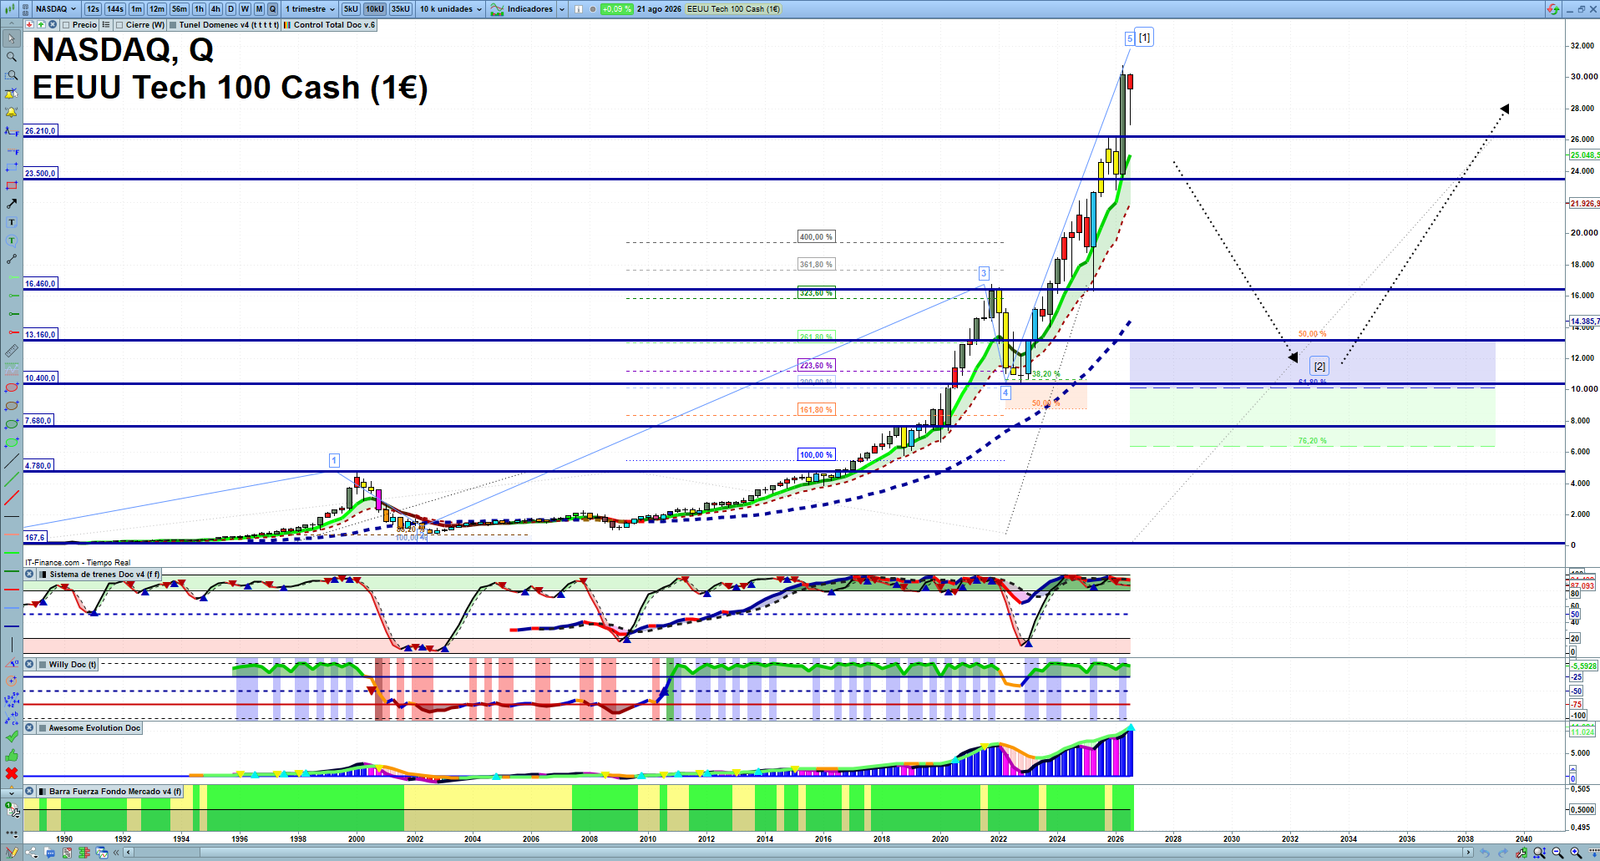Pick the red ellipse drawing tool
Viewport: 1600px width, 861px height.
pyautogui.click(x=11, y=388)
